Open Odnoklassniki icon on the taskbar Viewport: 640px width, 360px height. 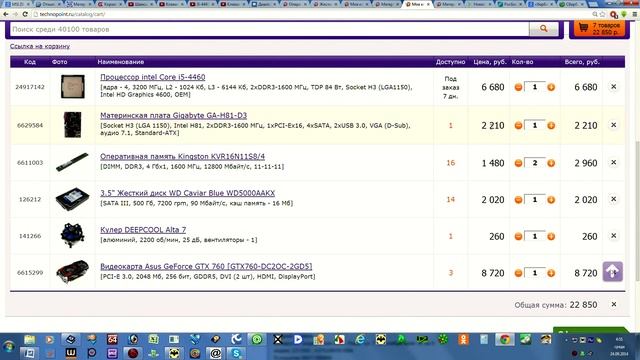click(463, 339)
